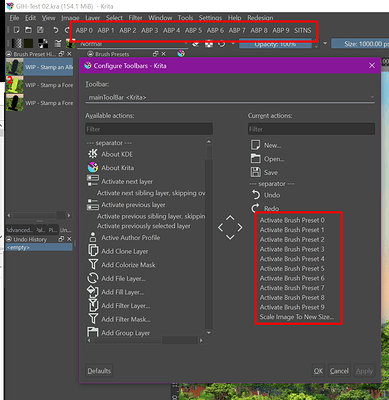
Task: Float the Brush Presets docker
Action: click(x=156, y=54)
